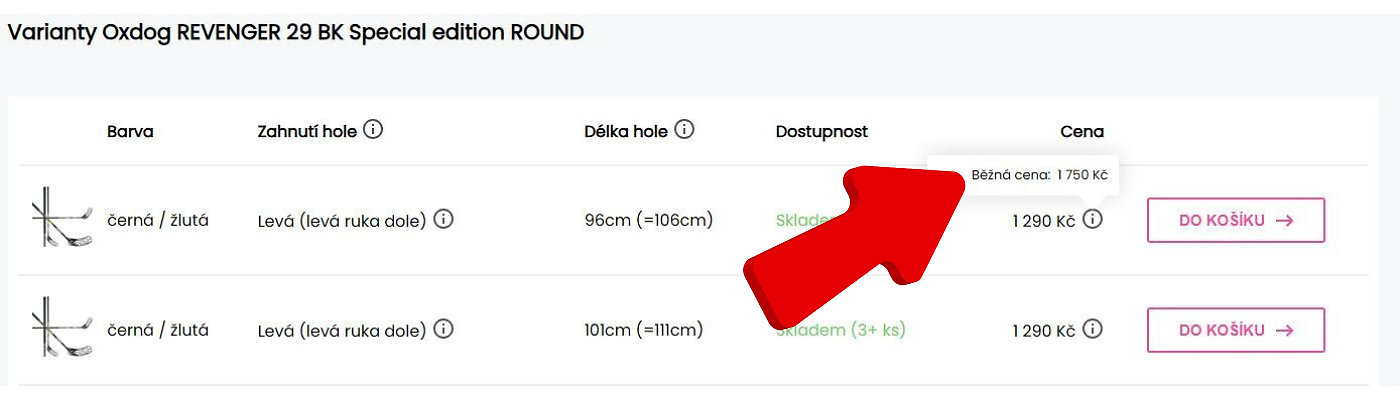Screen dimensions: 1400x400
Task: Add the 96cm variant with DO KOŠÍKU
Action: pos(1235,220)
